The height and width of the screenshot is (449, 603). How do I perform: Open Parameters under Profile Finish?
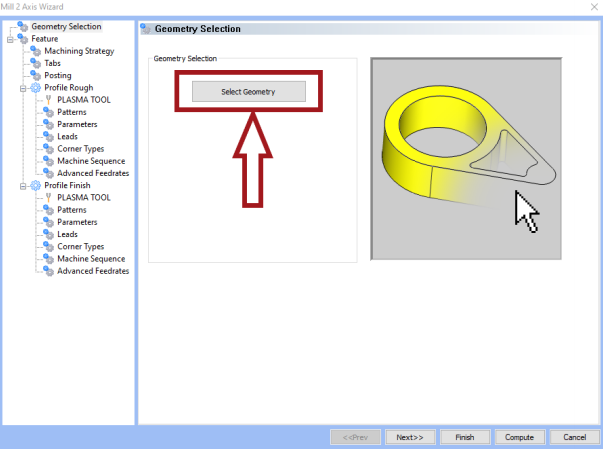coord(77,222)
